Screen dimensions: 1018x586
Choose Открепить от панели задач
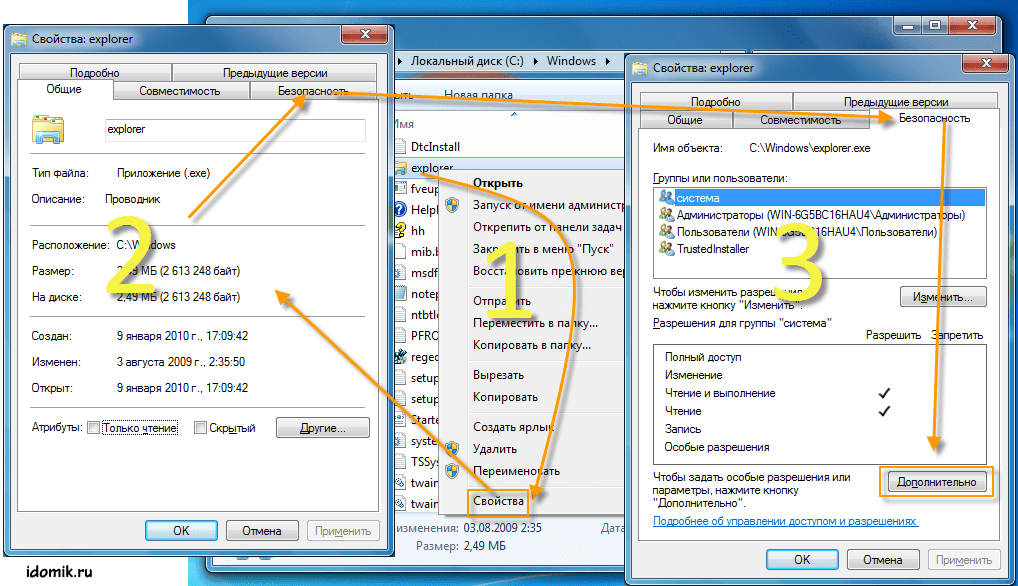[x=545, y=227]
